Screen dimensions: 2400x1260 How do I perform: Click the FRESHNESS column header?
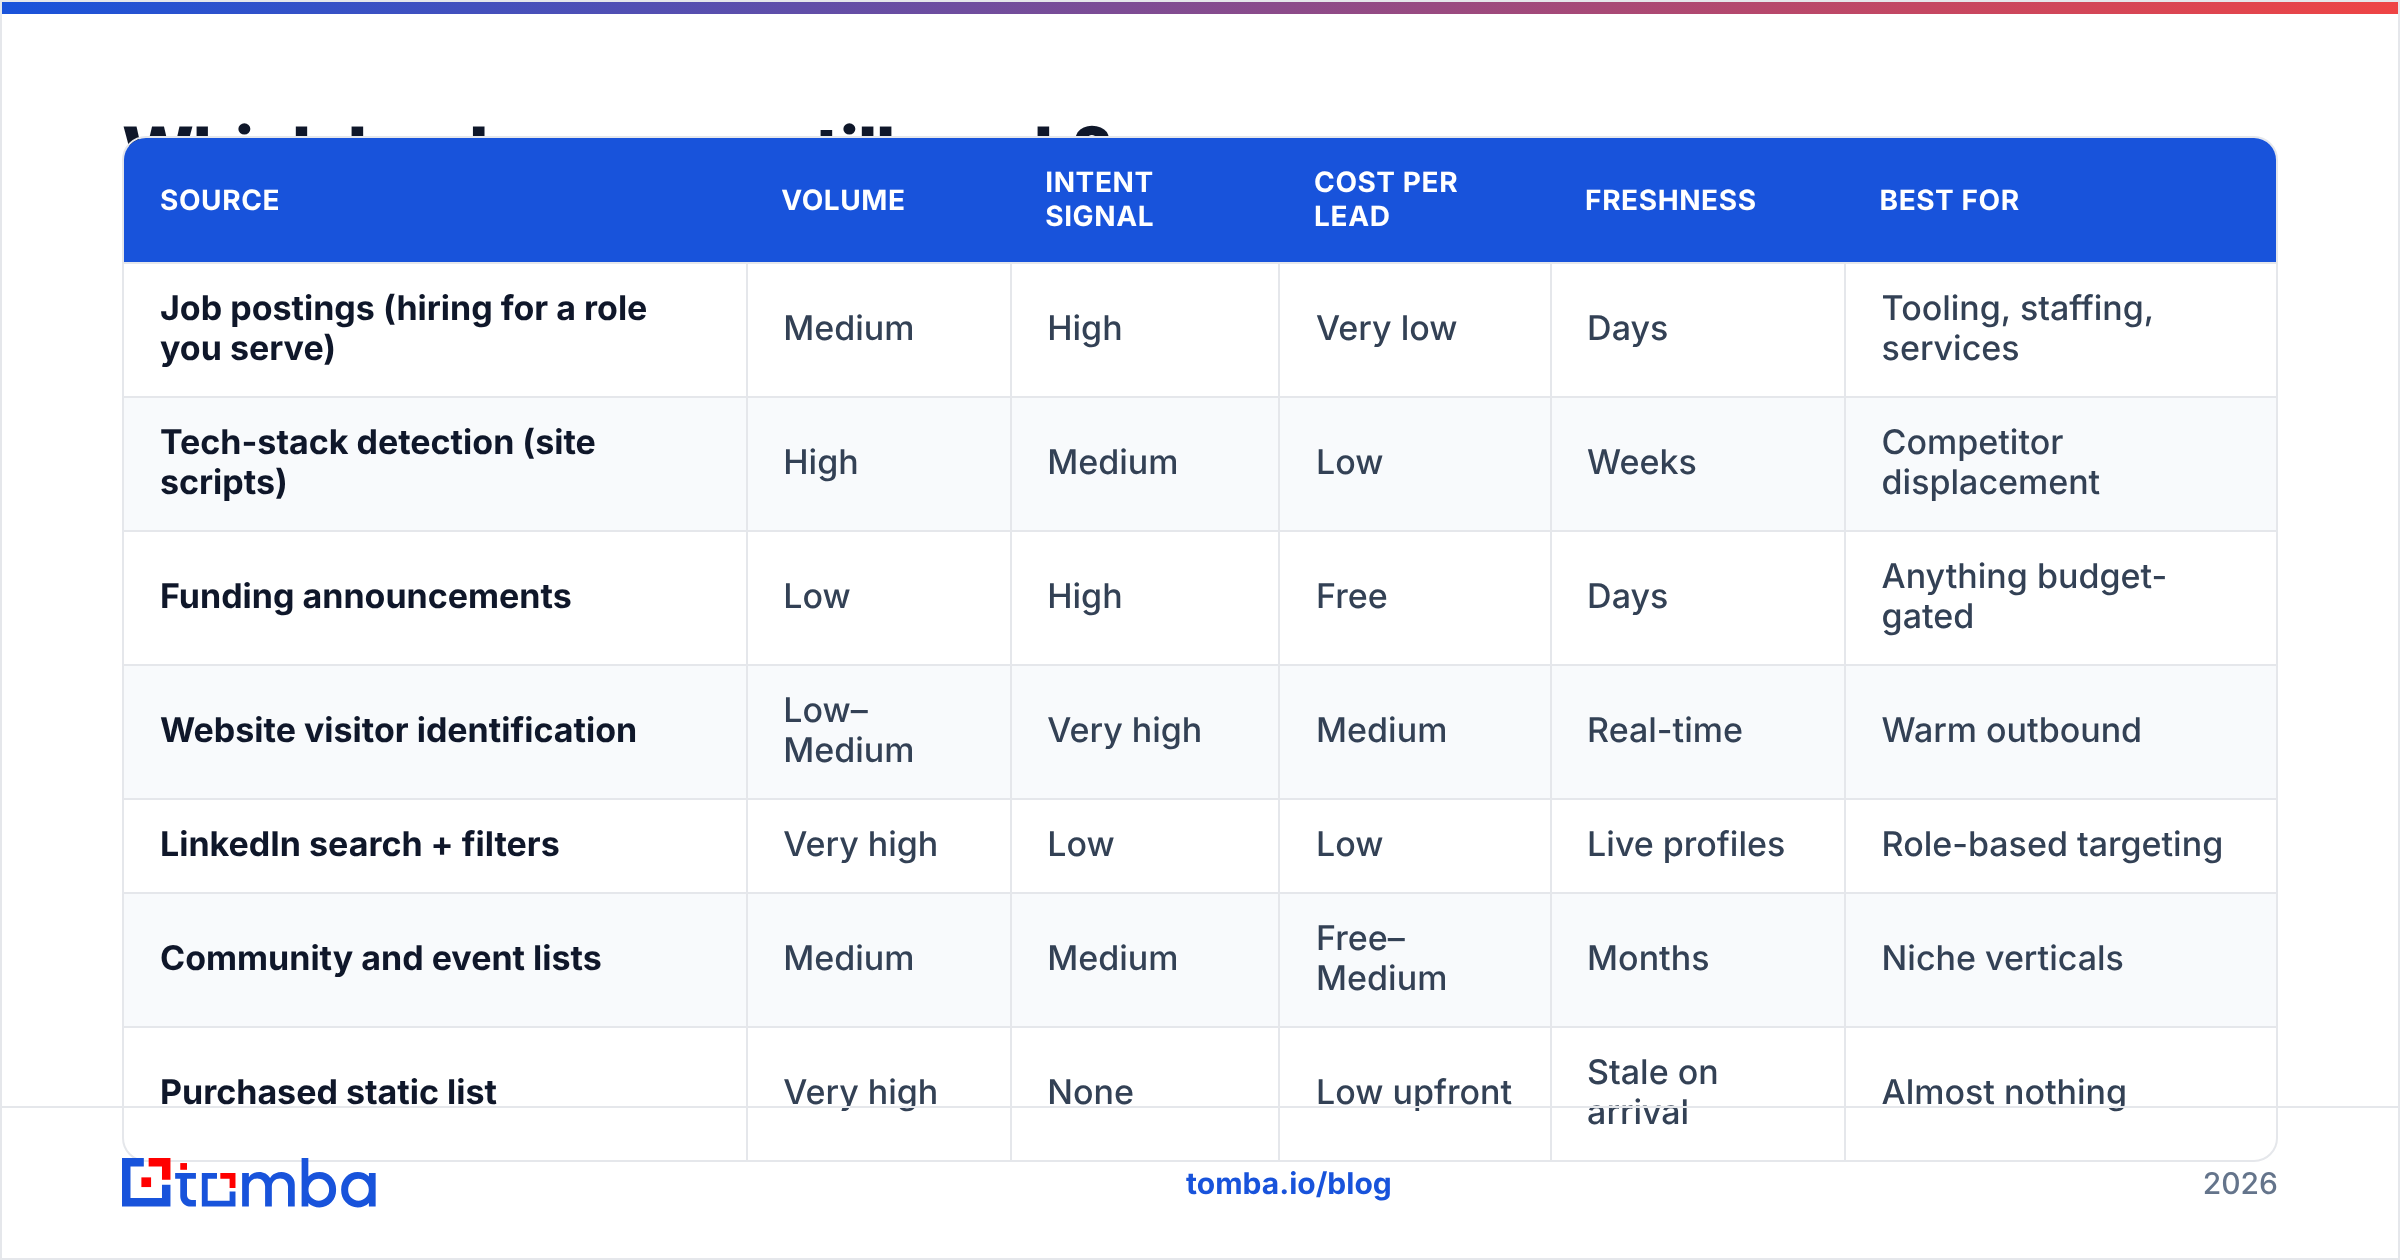(1670, 200)
